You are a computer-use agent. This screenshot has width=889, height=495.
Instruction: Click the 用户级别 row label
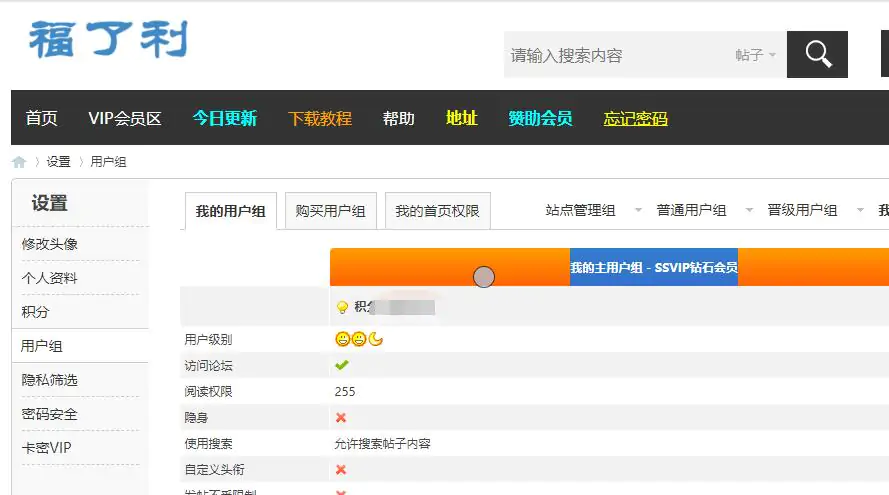point(208,339)
